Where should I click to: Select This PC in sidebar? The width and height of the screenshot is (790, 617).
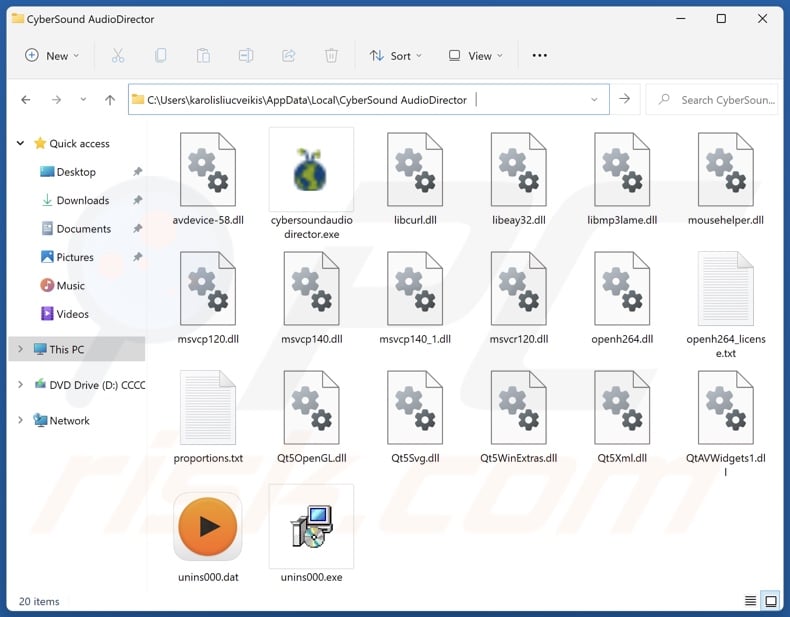[77, 349]
